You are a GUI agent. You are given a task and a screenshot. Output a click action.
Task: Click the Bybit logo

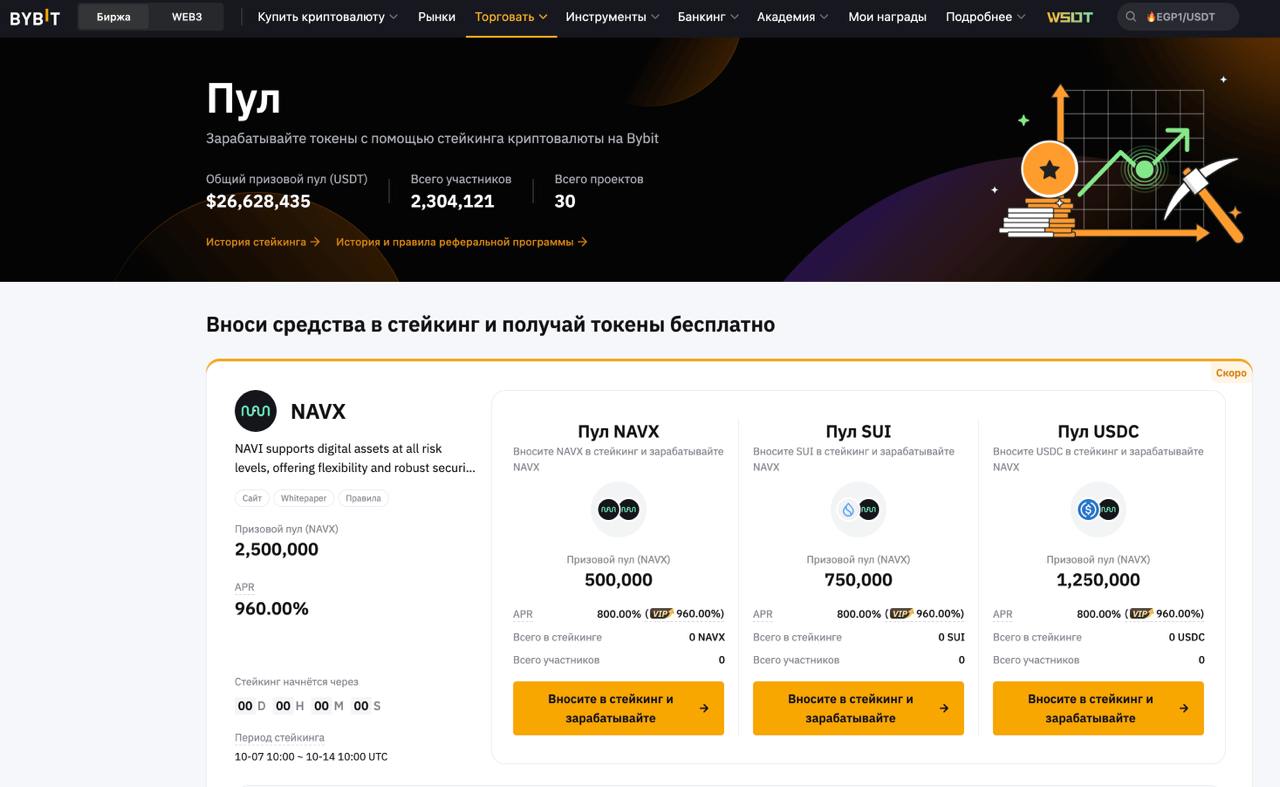coord(35,17)
